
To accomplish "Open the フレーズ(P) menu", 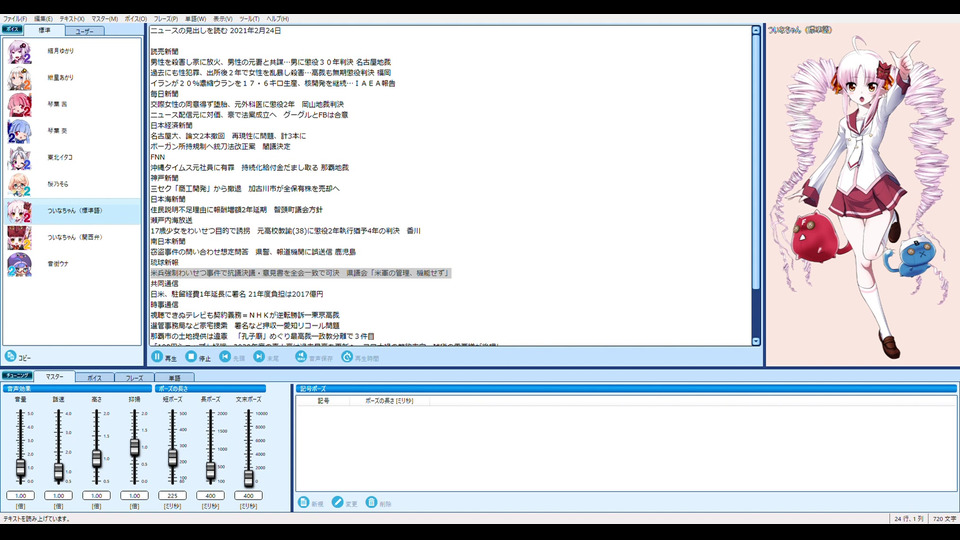I will 166,19.
